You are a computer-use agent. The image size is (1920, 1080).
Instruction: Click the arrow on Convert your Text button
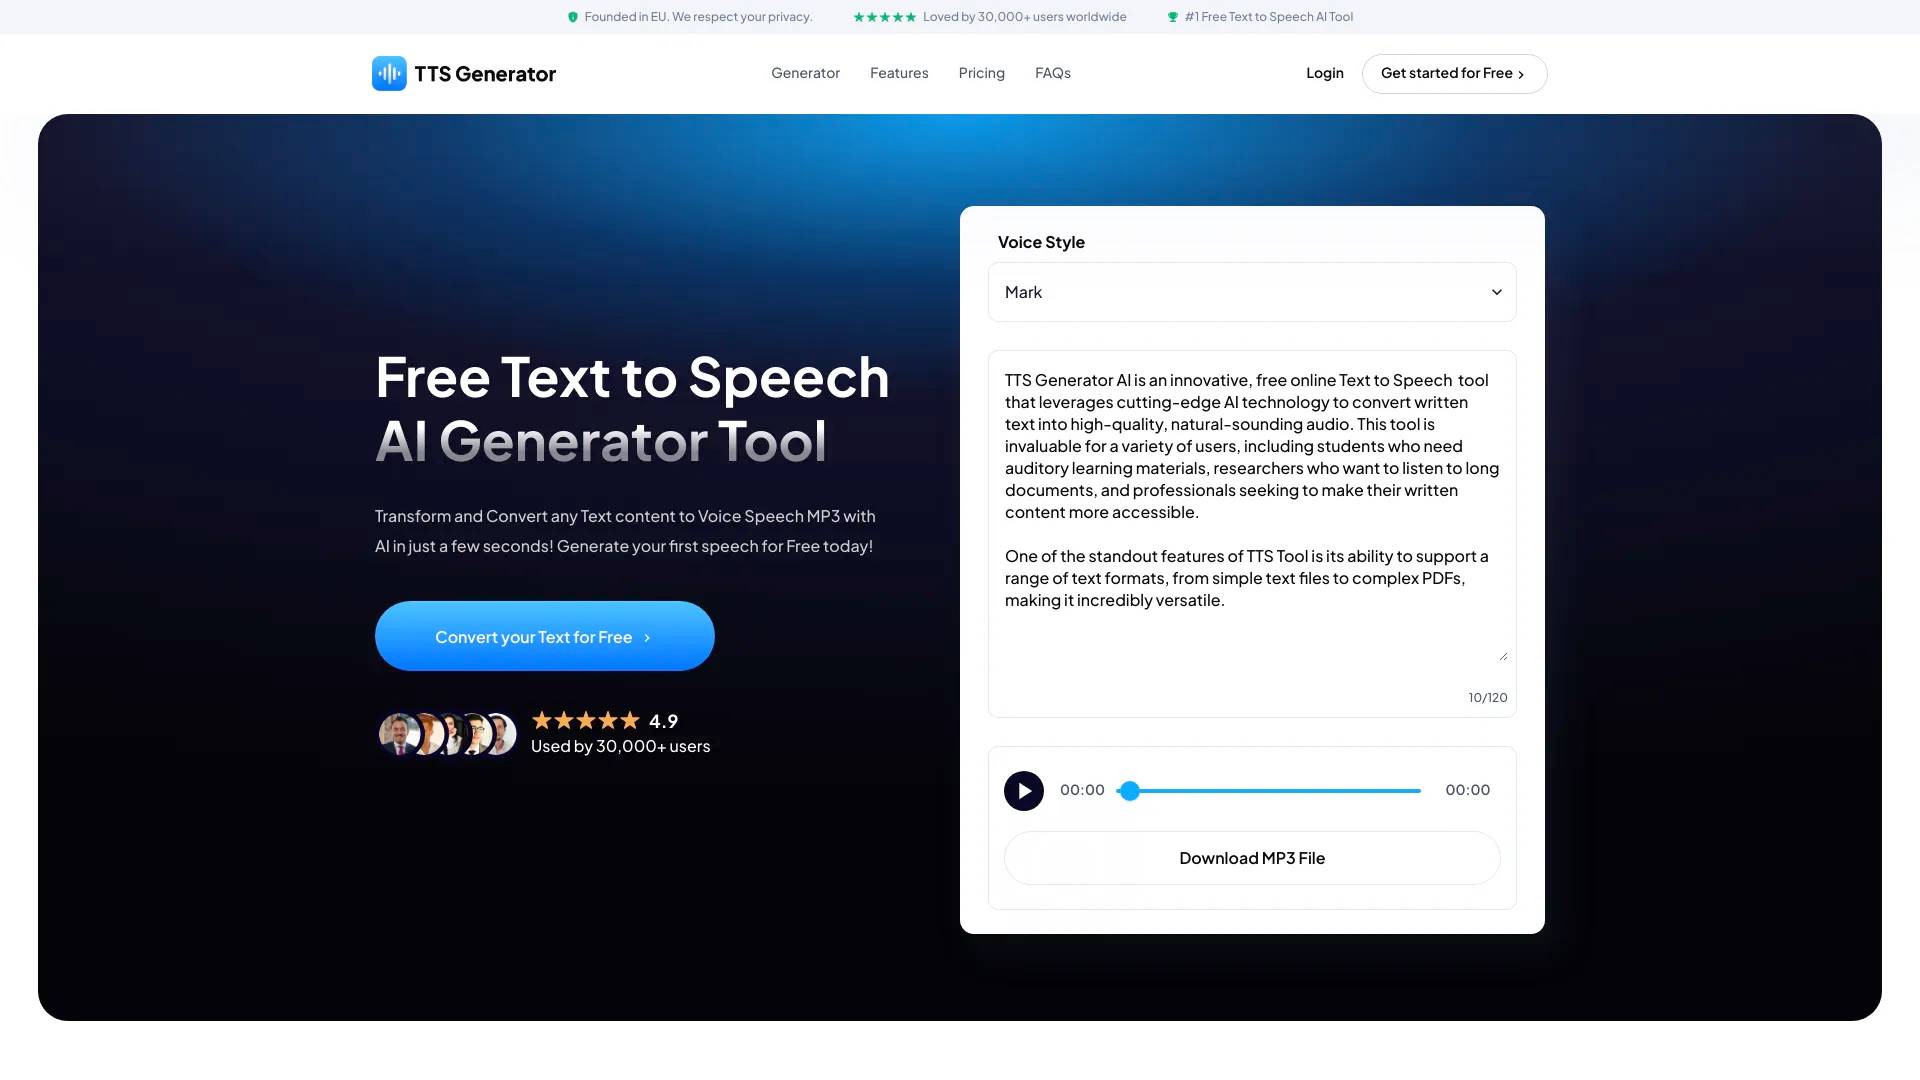pos(647,636)
